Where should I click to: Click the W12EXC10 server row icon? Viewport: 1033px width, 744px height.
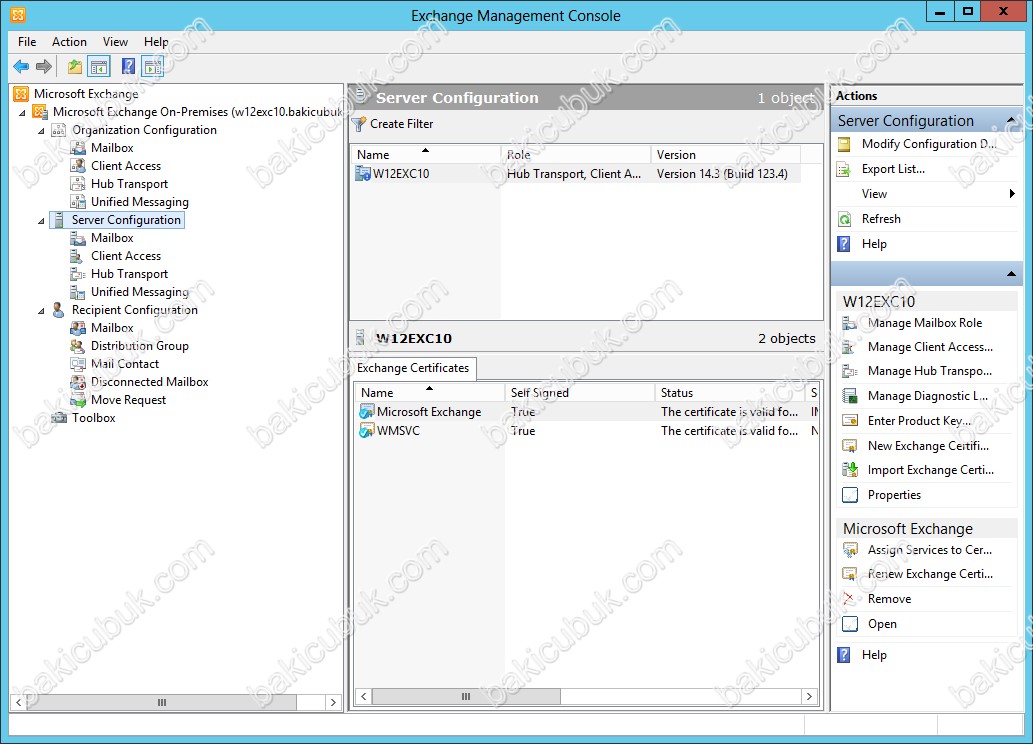click(363, 174)
